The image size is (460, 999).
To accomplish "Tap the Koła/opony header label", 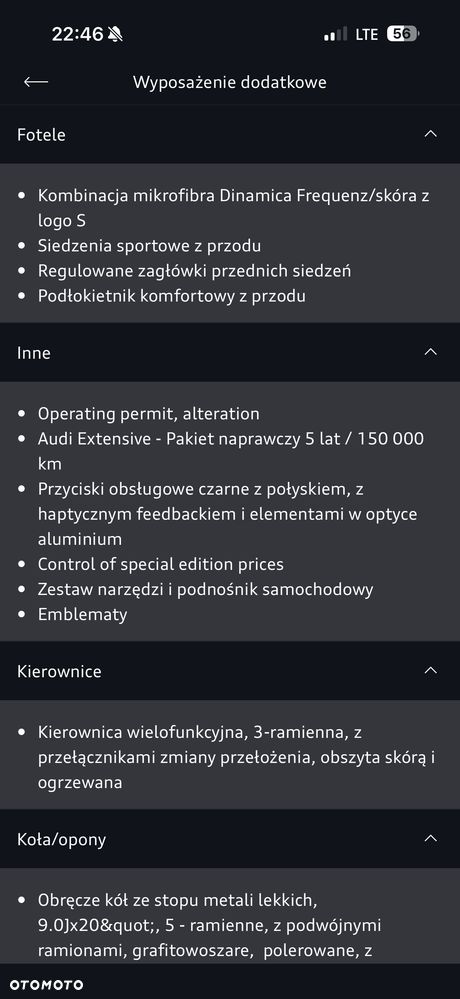I will point(62,840).
